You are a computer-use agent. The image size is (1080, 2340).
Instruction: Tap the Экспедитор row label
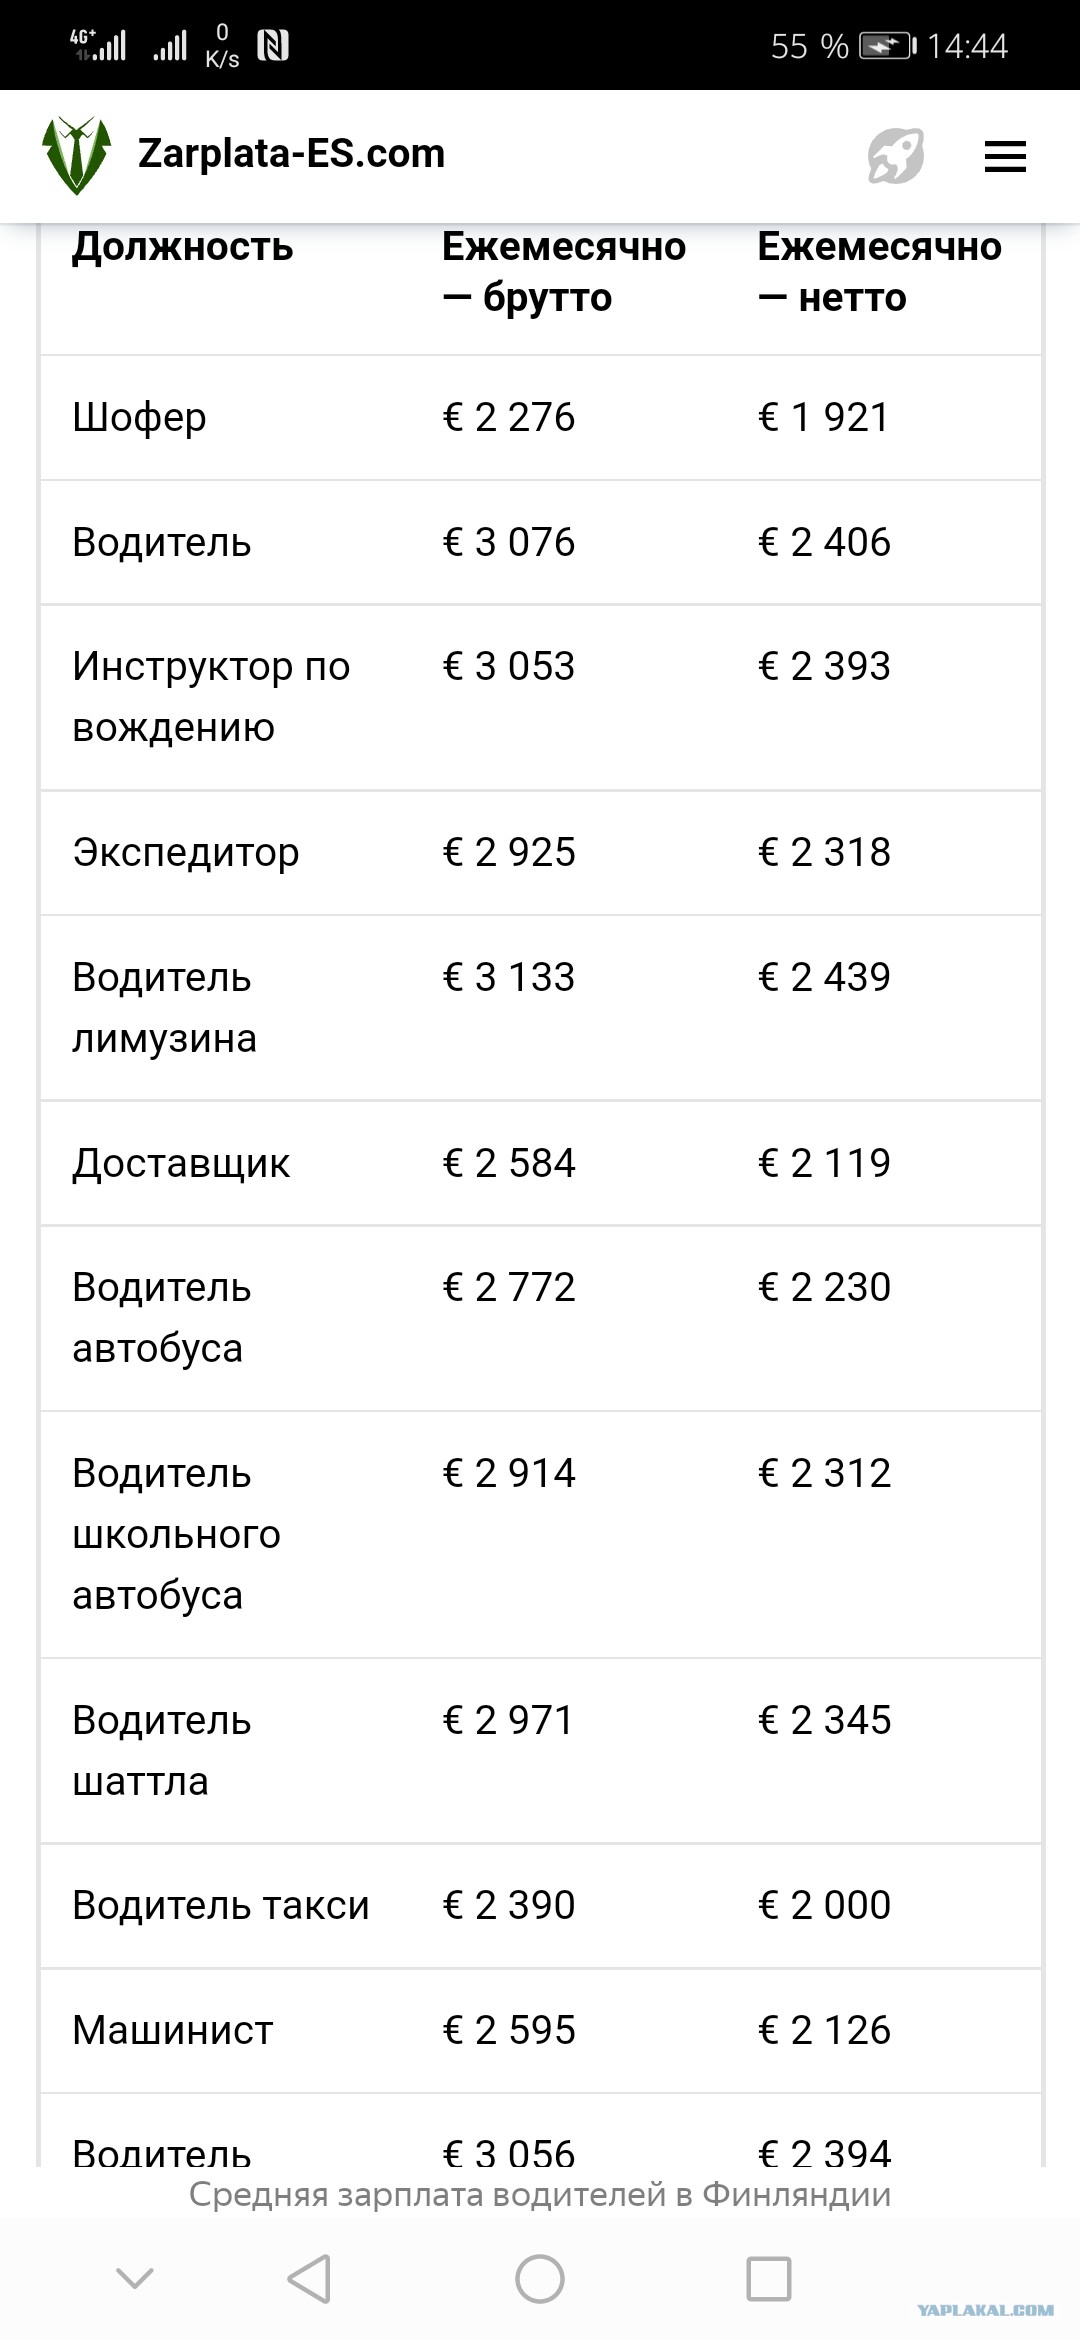tap(186, 854)
